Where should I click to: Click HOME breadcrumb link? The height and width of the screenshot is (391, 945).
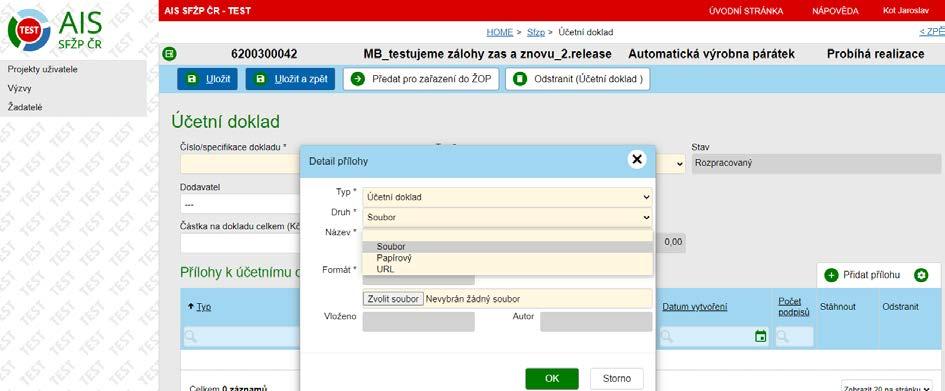point(500,32)
